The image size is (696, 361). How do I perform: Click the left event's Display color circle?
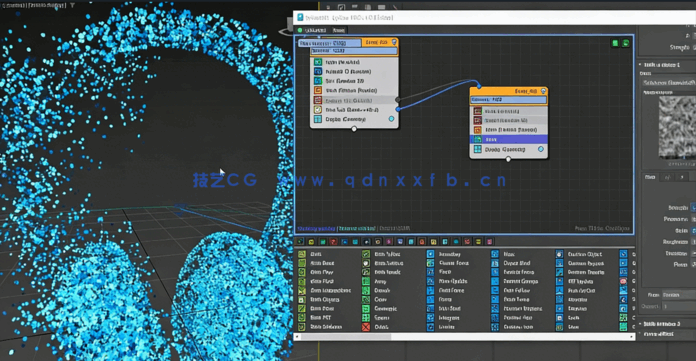(391, 119)
